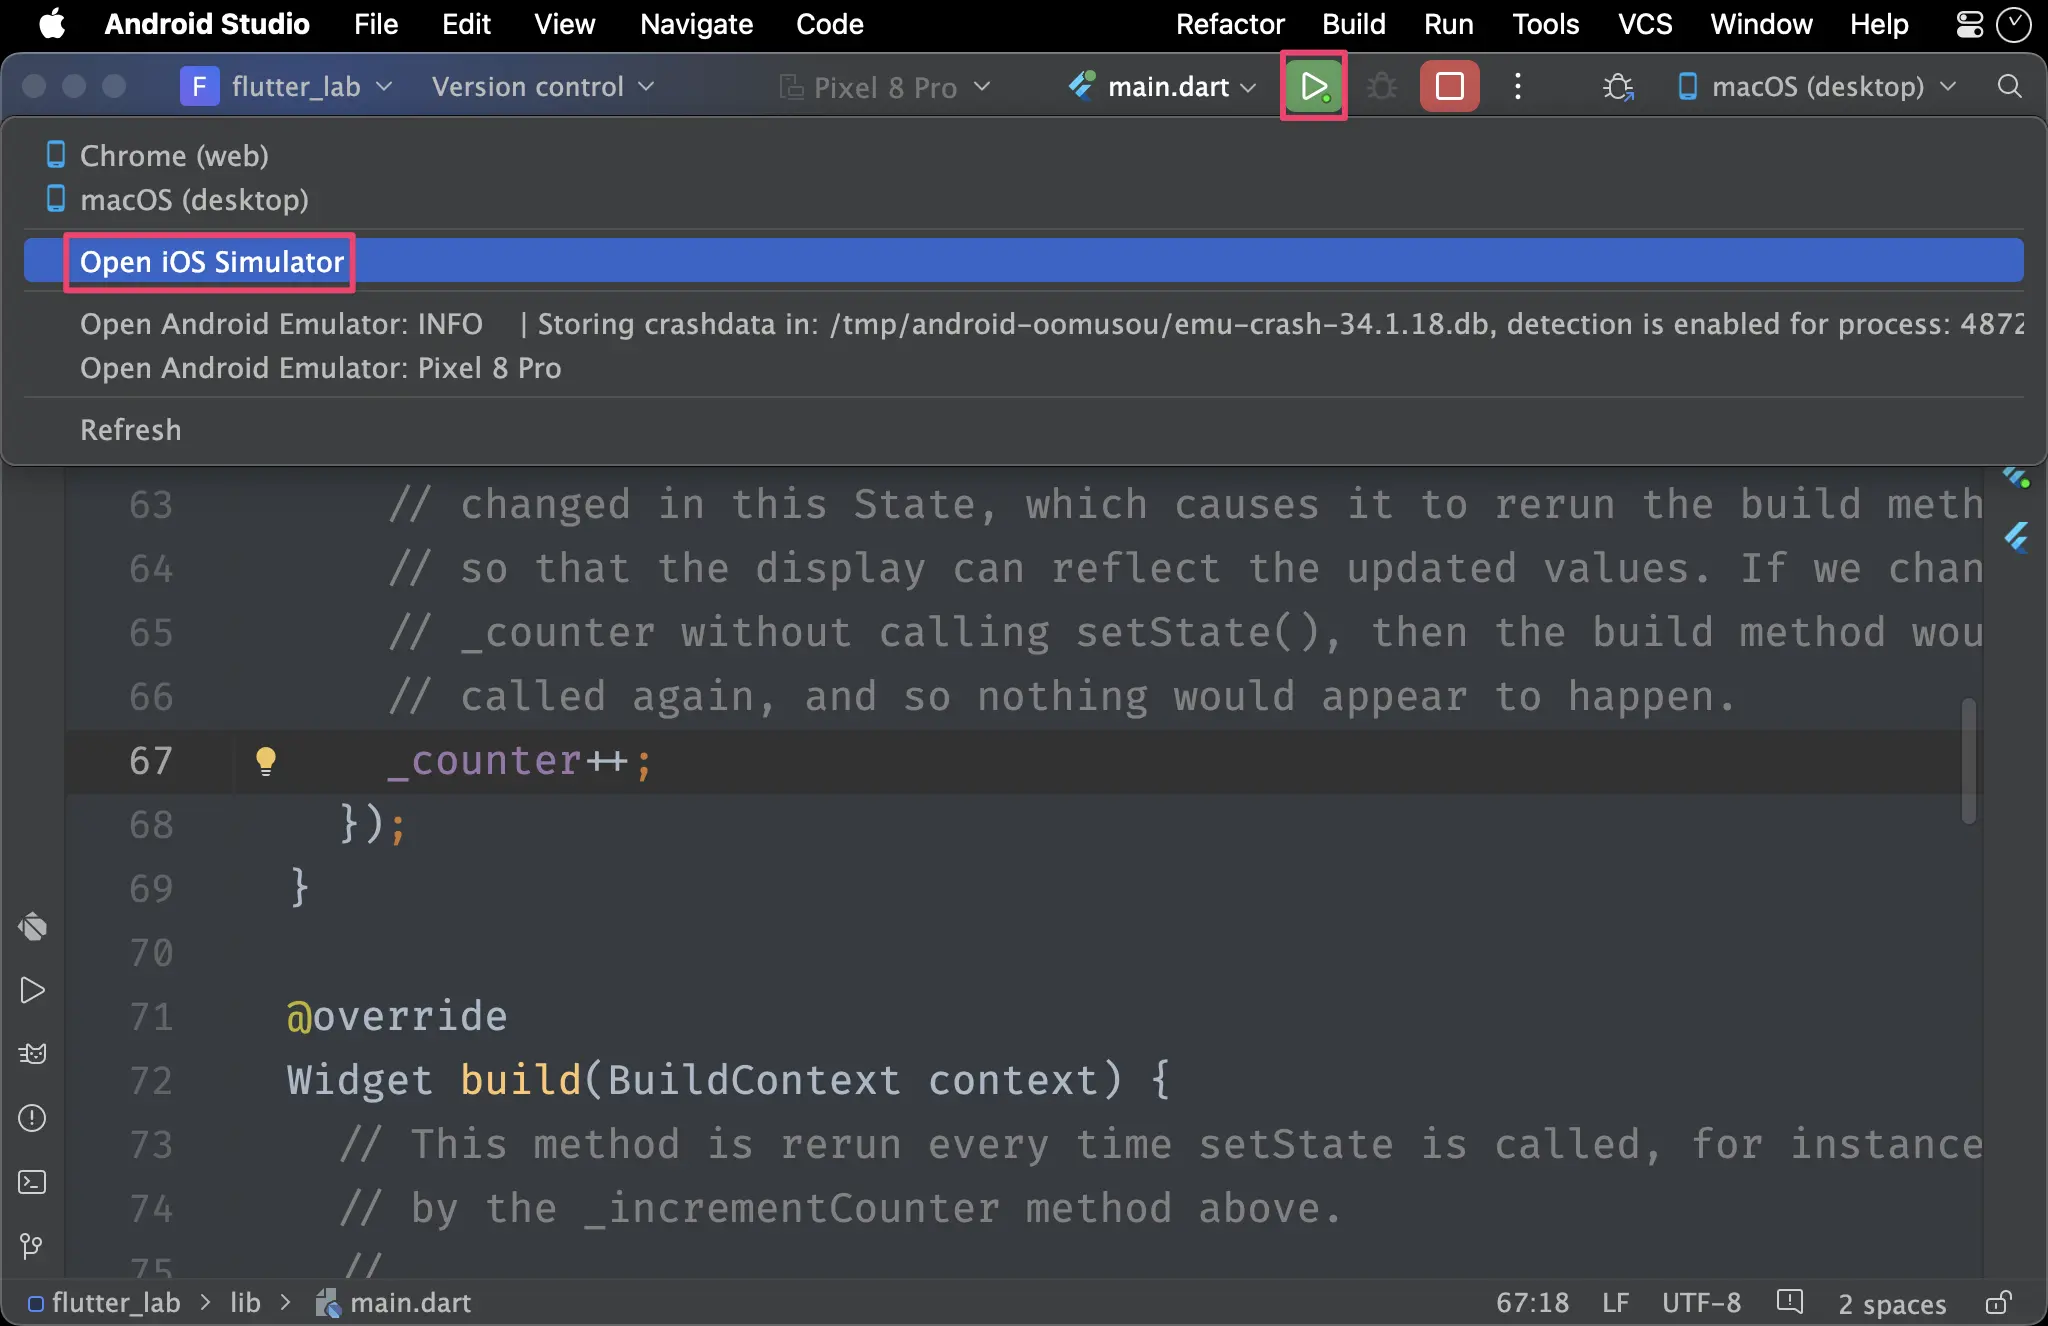Open the Refactor menu

pyautogui.click(x=1229, y=24)
